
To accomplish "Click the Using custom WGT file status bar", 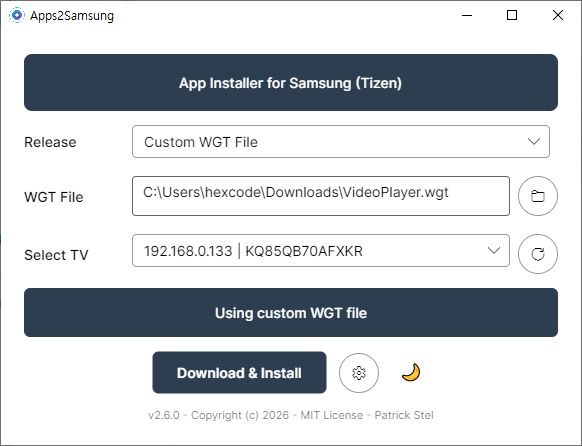I will (291, 312).
